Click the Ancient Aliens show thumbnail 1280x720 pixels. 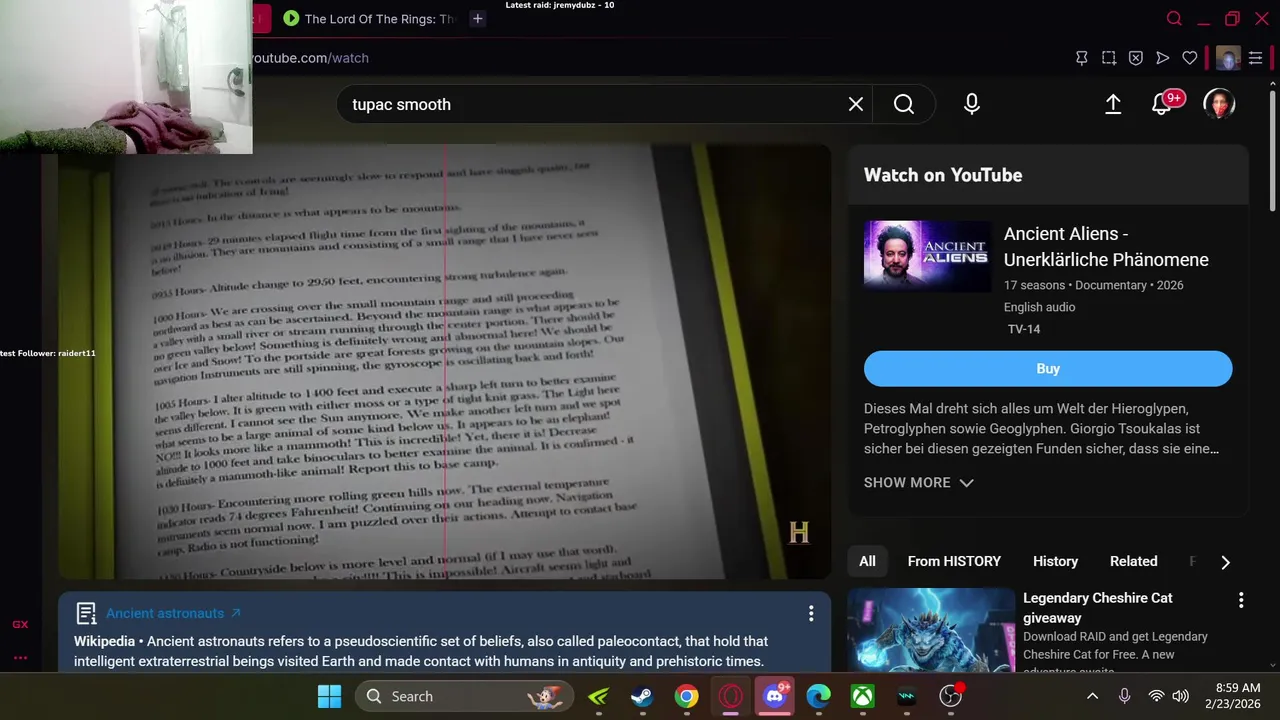click(x=927, y=256)
